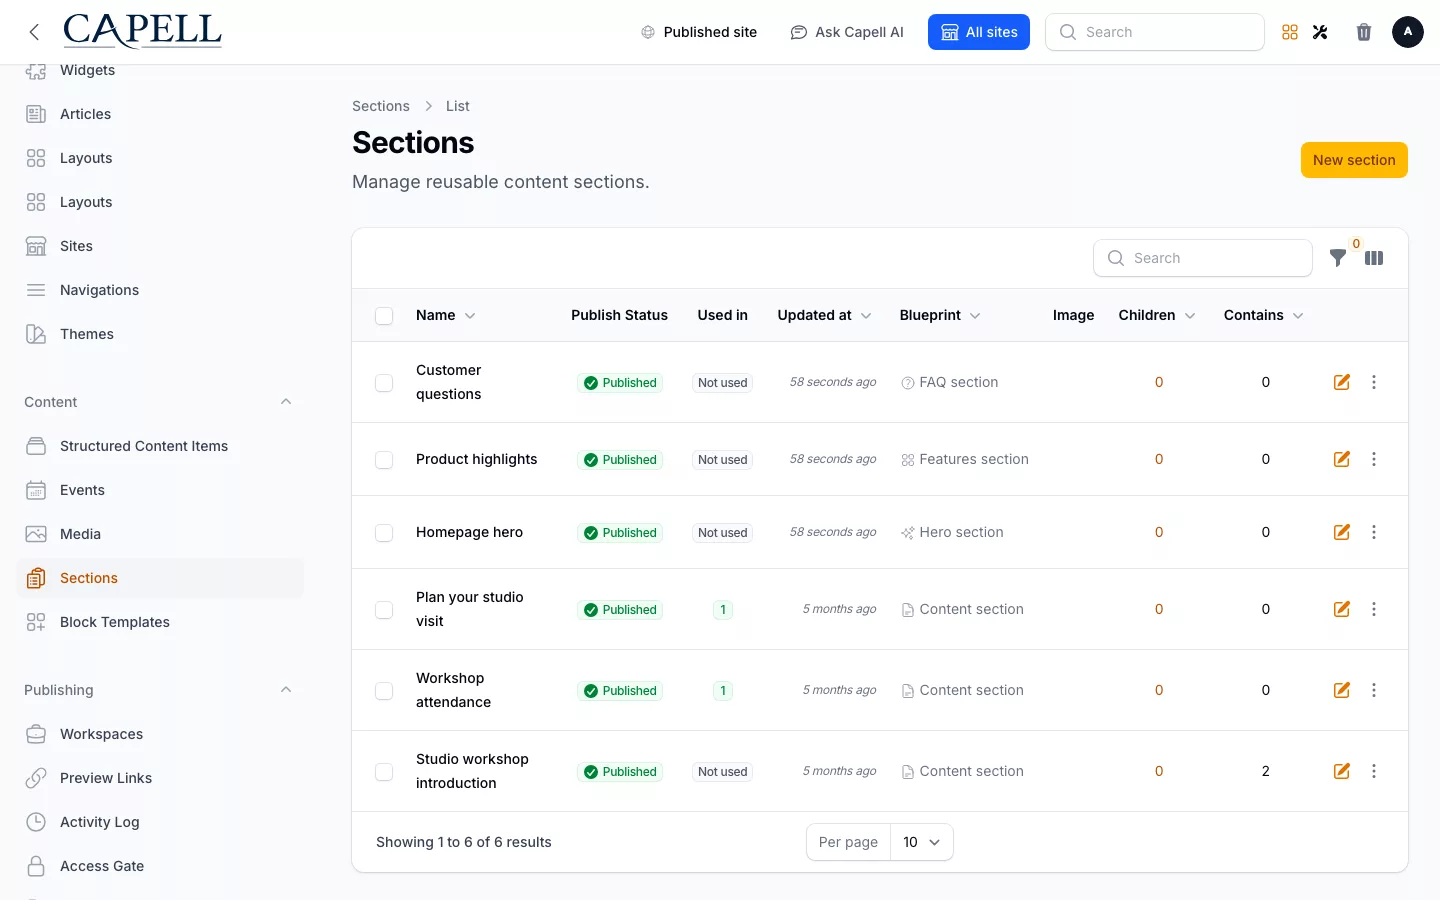Open more actions for Product highlights
Screen dimensions: 1440x900
tap(1374, 459)
